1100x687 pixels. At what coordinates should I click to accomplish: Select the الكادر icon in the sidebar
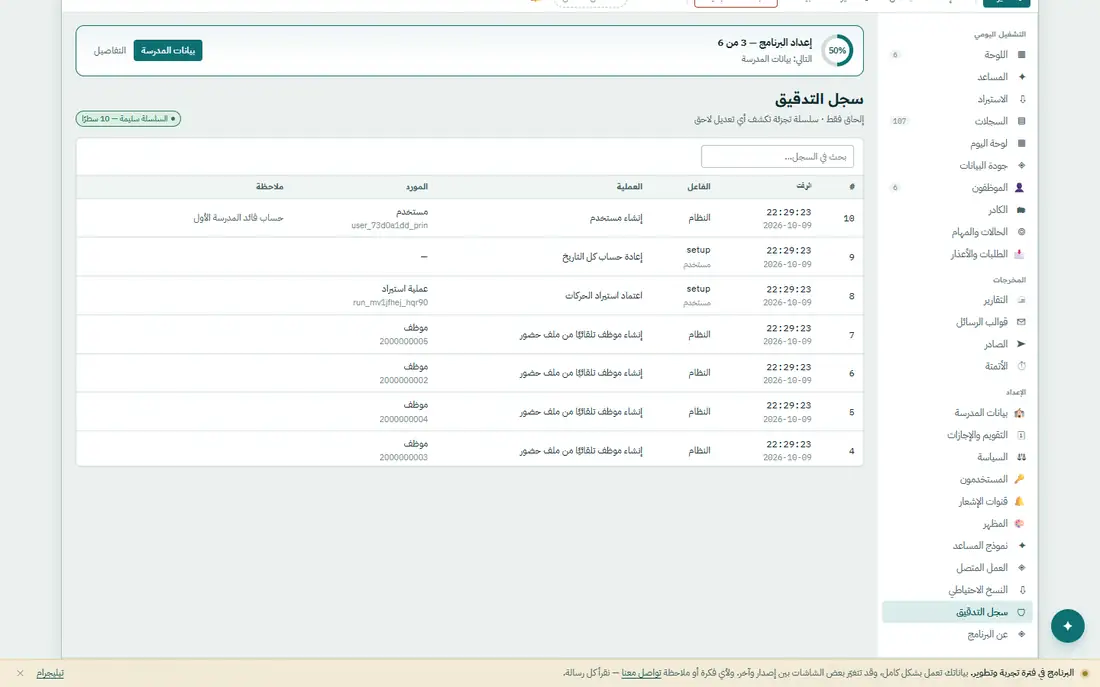[1021, 210]
